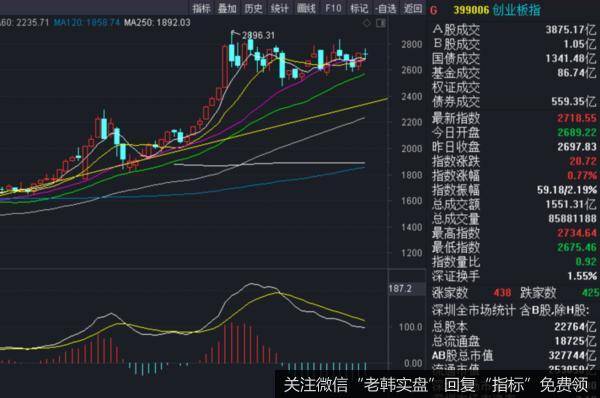Click the 总成交量 value 85881188
This screenshot has width=600, height=398.
[572, 219]
